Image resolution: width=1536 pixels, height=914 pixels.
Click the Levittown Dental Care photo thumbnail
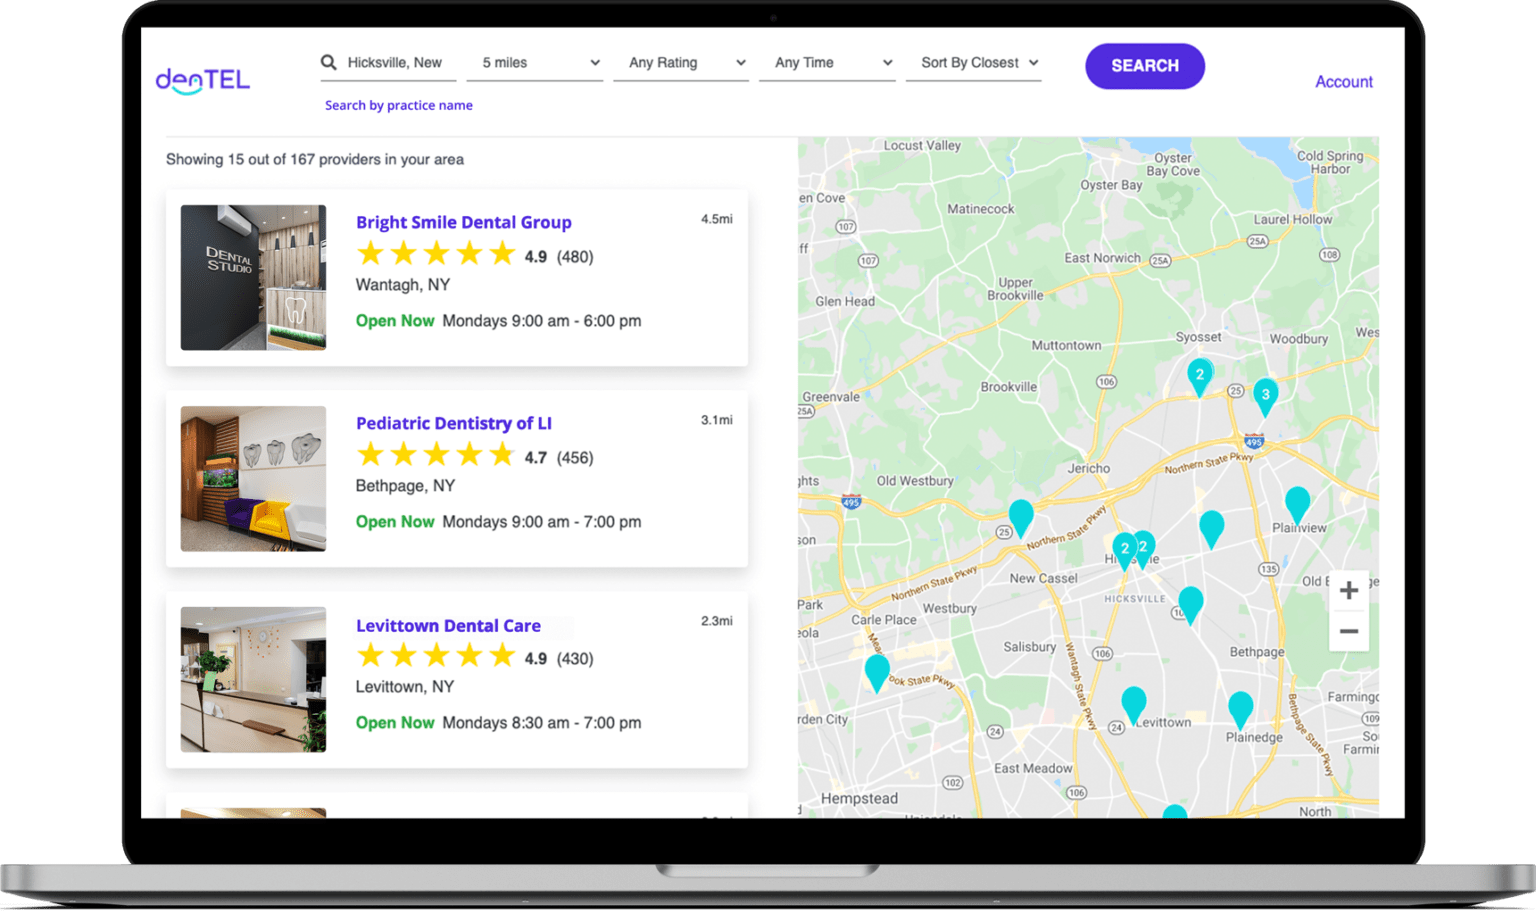click(x=253, y=680)
